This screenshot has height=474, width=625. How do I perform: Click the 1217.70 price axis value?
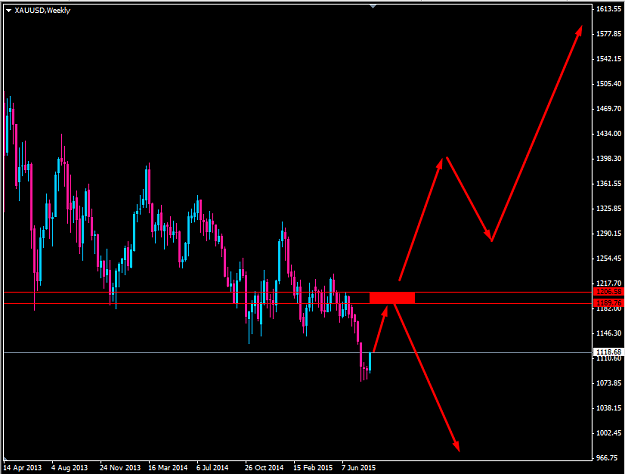click(x=609, y=283)
